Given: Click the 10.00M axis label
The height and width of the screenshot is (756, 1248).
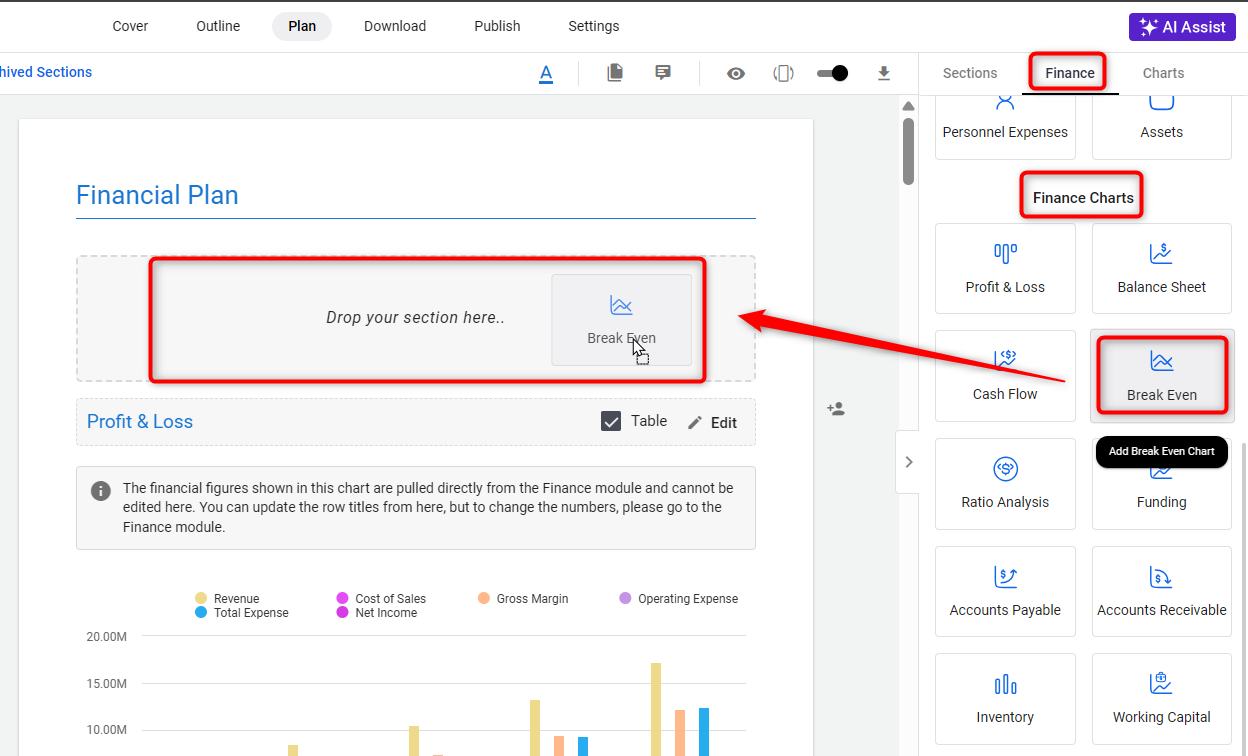Looking at the screenshot, I should click(x=106, y=730).
